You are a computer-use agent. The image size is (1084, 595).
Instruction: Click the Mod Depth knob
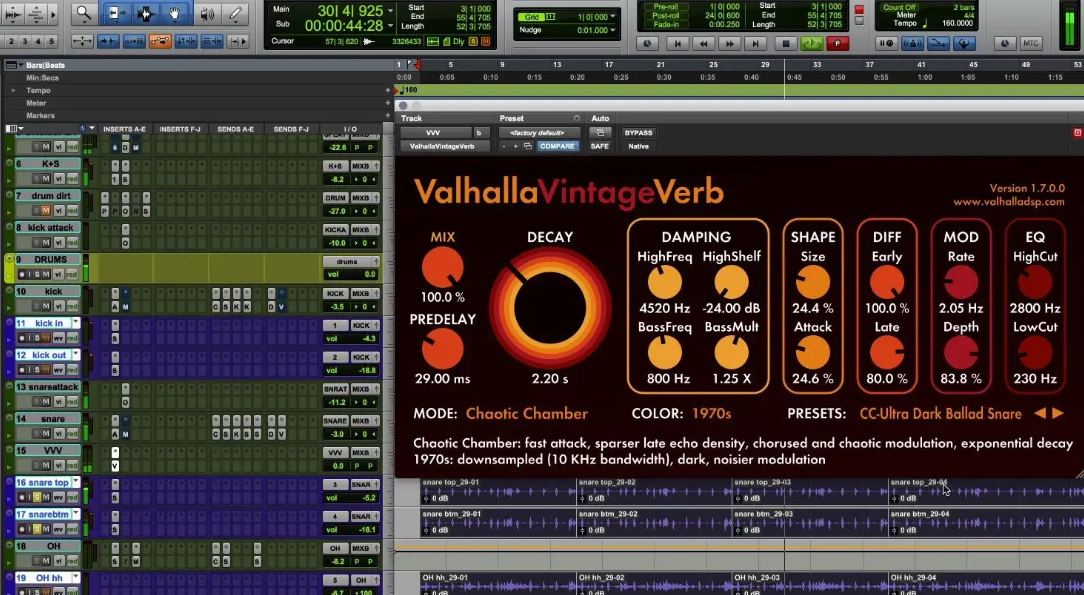[961, 353]
